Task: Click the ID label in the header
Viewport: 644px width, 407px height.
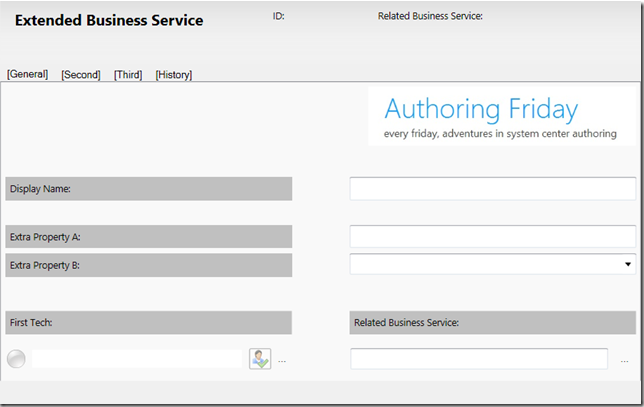Action: (x=278, y=16)
